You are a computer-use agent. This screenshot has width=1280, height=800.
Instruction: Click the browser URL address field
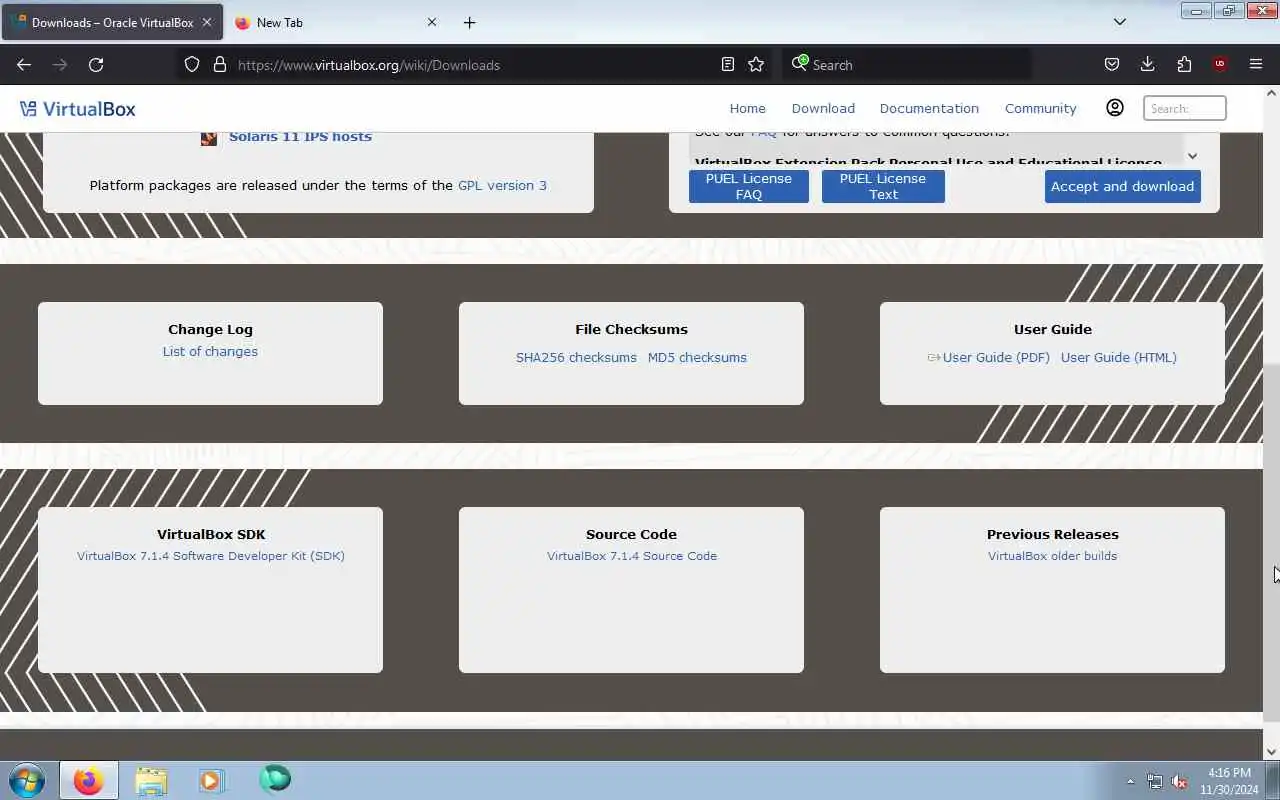[x=475, y=65]
